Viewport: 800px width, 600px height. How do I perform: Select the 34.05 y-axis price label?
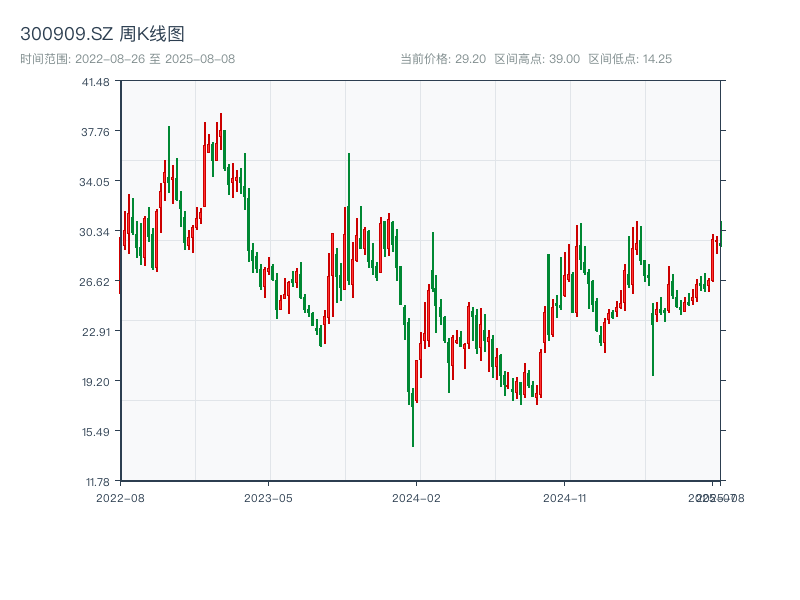click(x=97, y=182)
